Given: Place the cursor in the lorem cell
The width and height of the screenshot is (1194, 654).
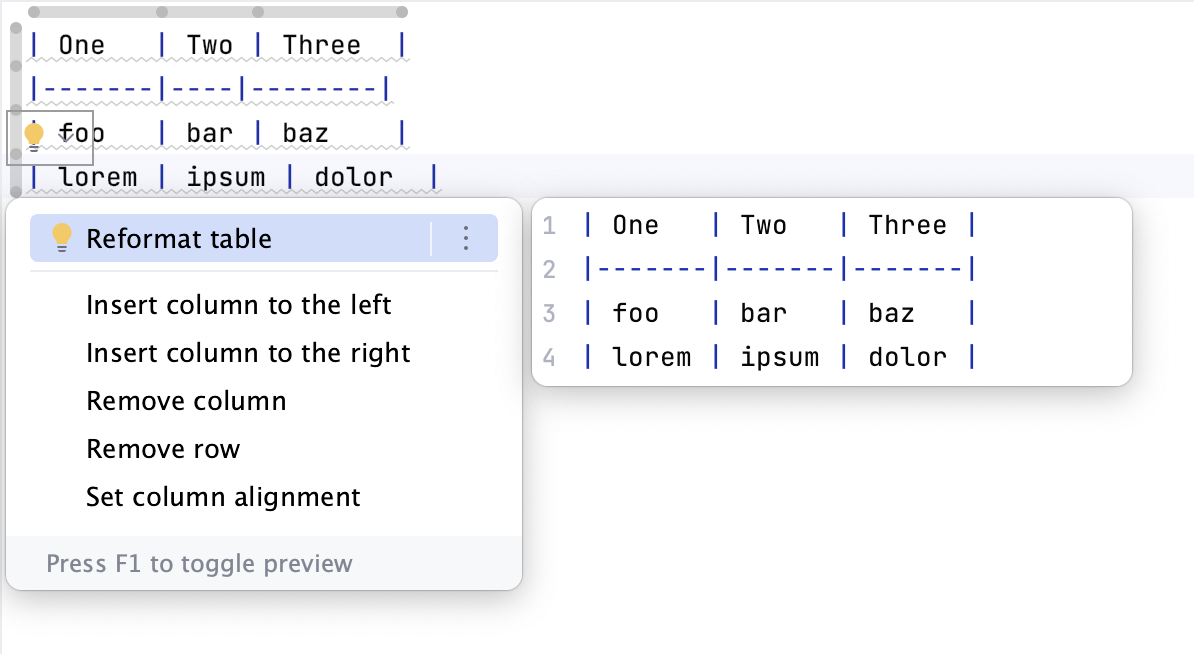Looking at the screenshot, I should (100, 176).
